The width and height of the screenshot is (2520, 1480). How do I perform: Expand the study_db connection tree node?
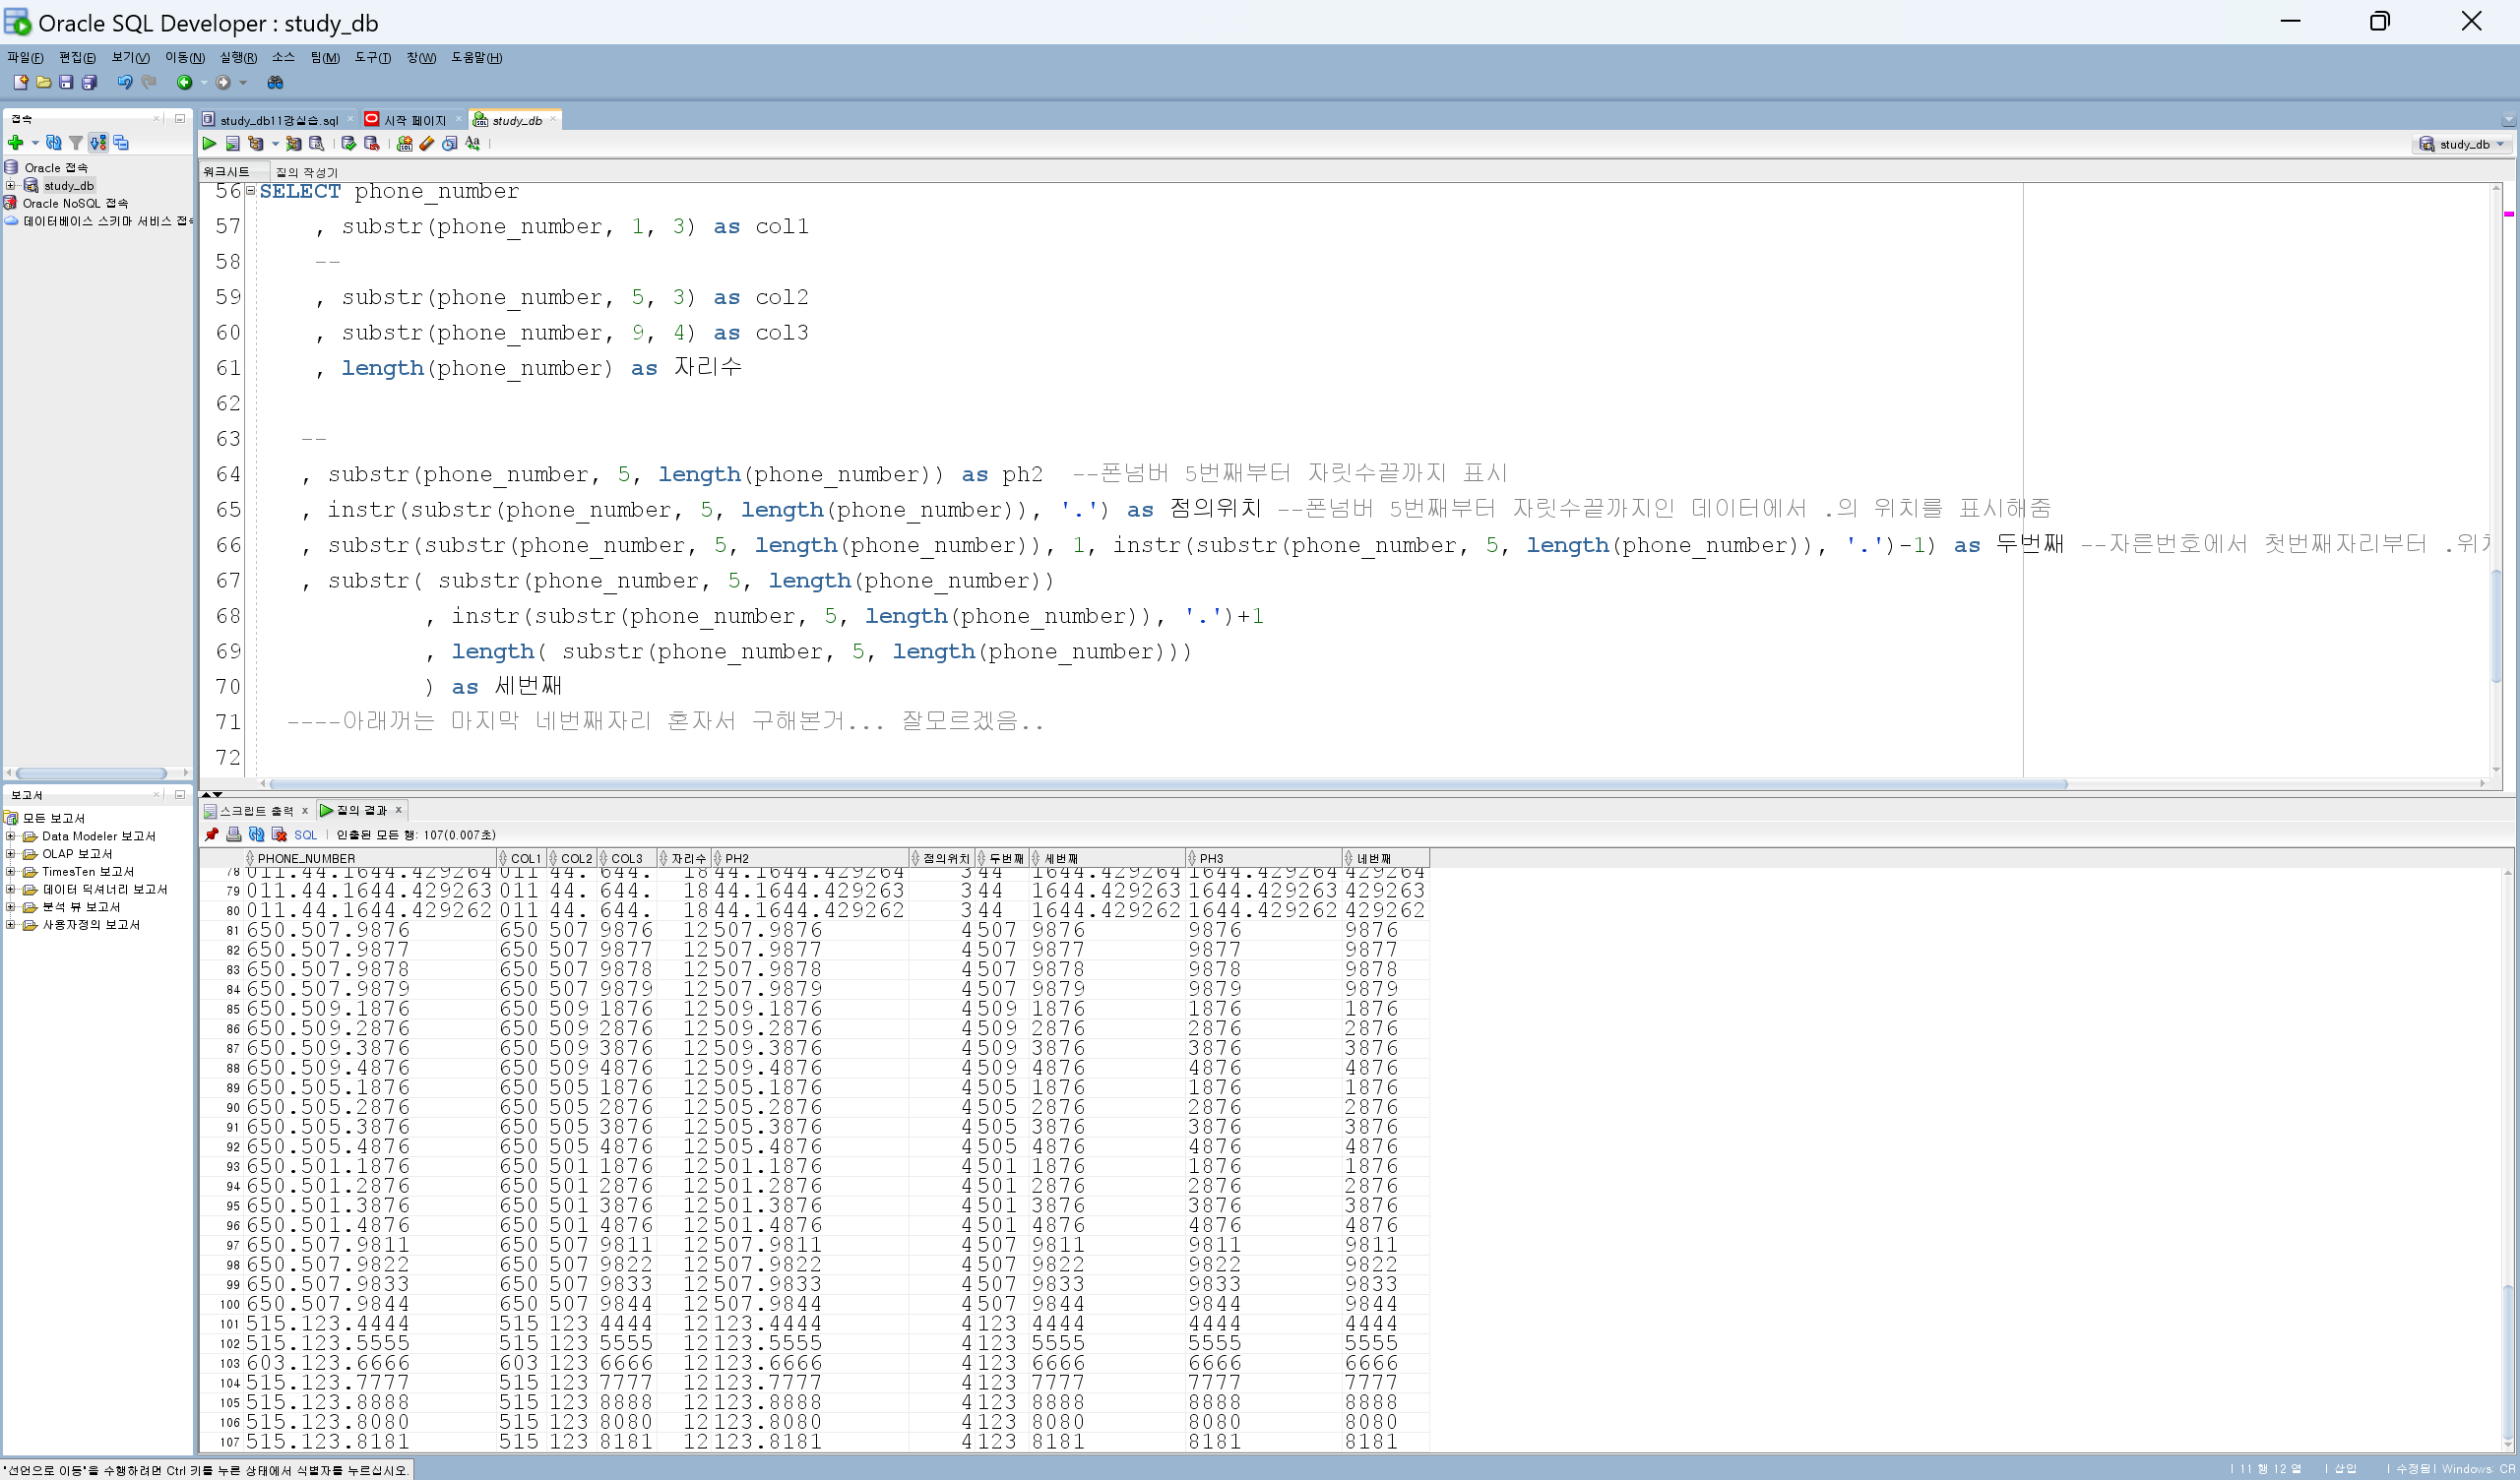[x=10, y=185]
